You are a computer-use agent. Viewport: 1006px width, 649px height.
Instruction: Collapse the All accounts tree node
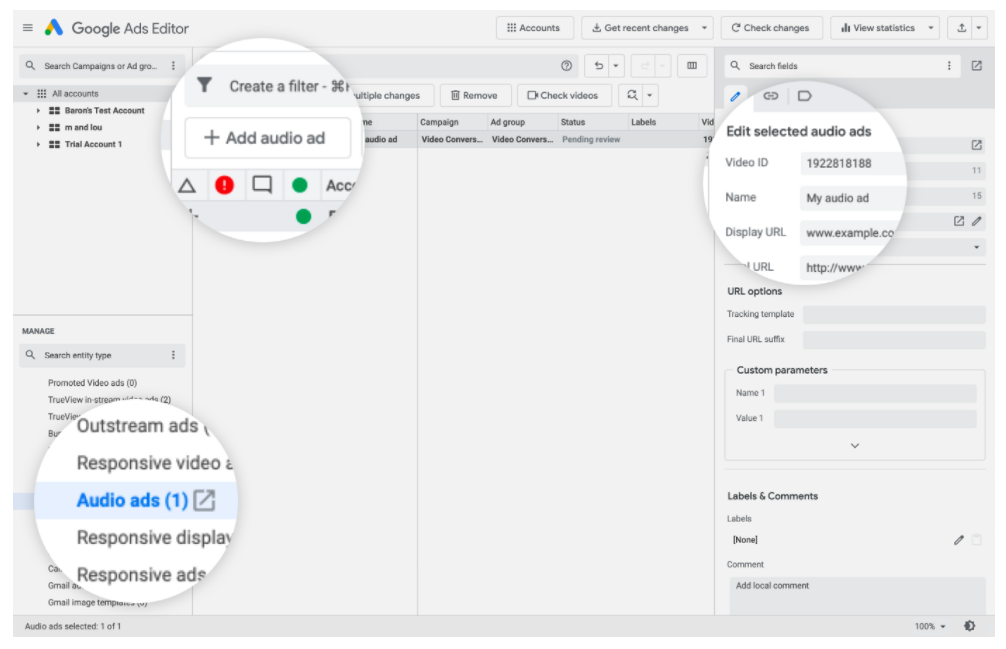point(26,93)
